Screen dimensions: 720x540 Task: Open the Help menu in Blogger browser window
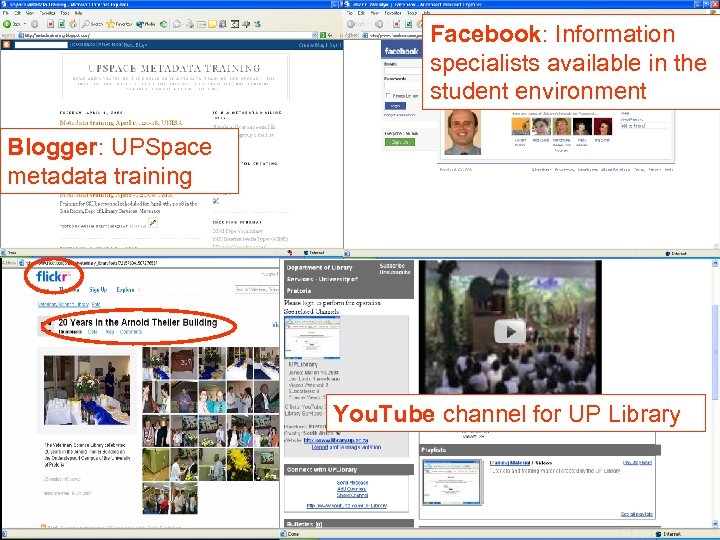78,13
